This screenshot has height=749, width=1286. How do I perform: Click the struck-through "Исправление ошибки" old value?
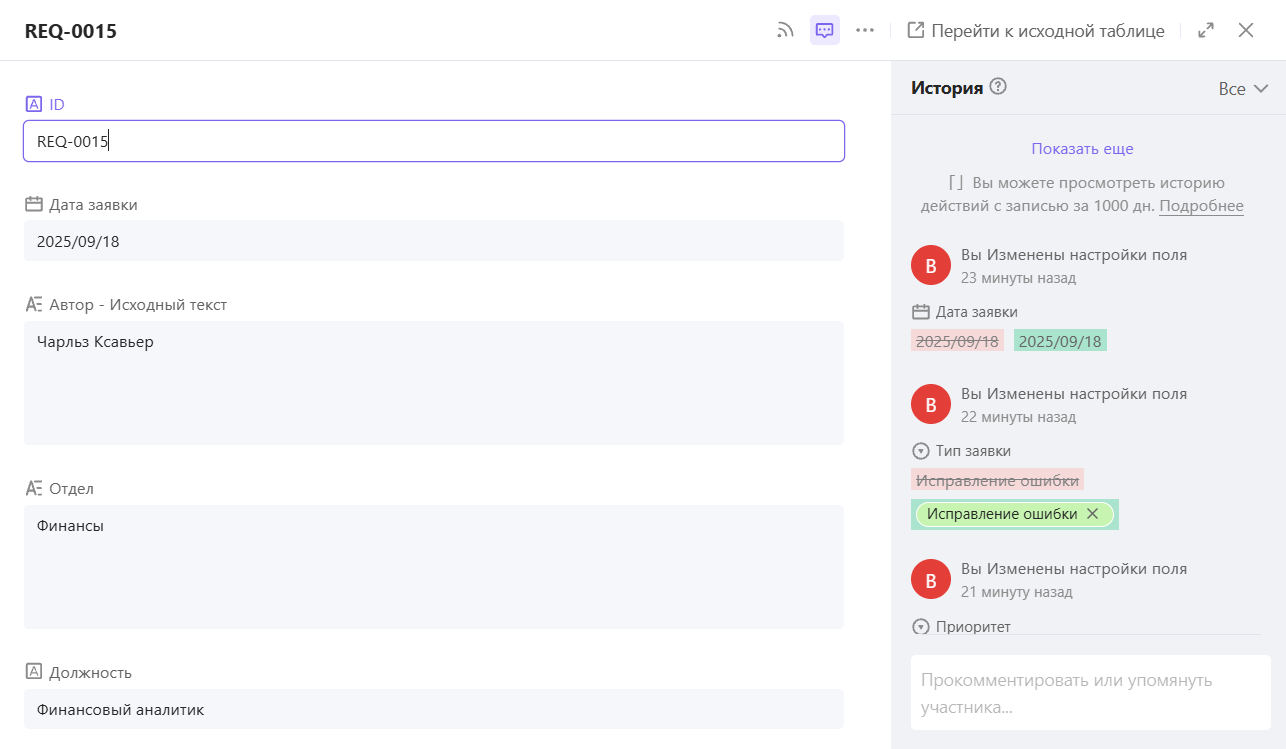[x=997, y=481]
